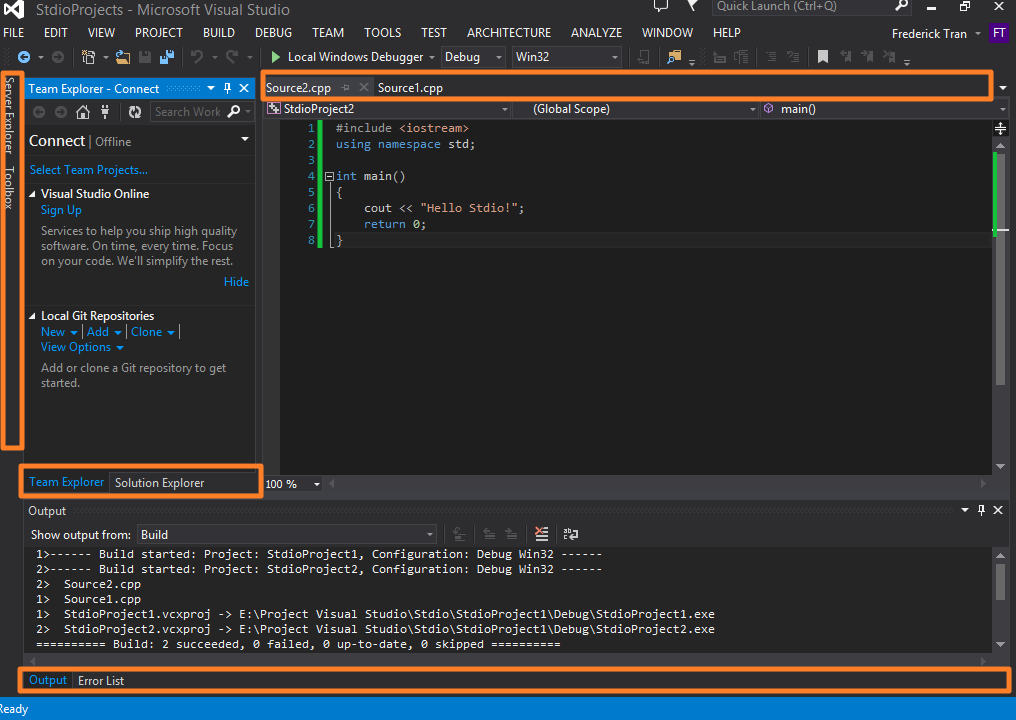Click the Quick Launch magnifier icon
1016x720 pixels.
901,6
